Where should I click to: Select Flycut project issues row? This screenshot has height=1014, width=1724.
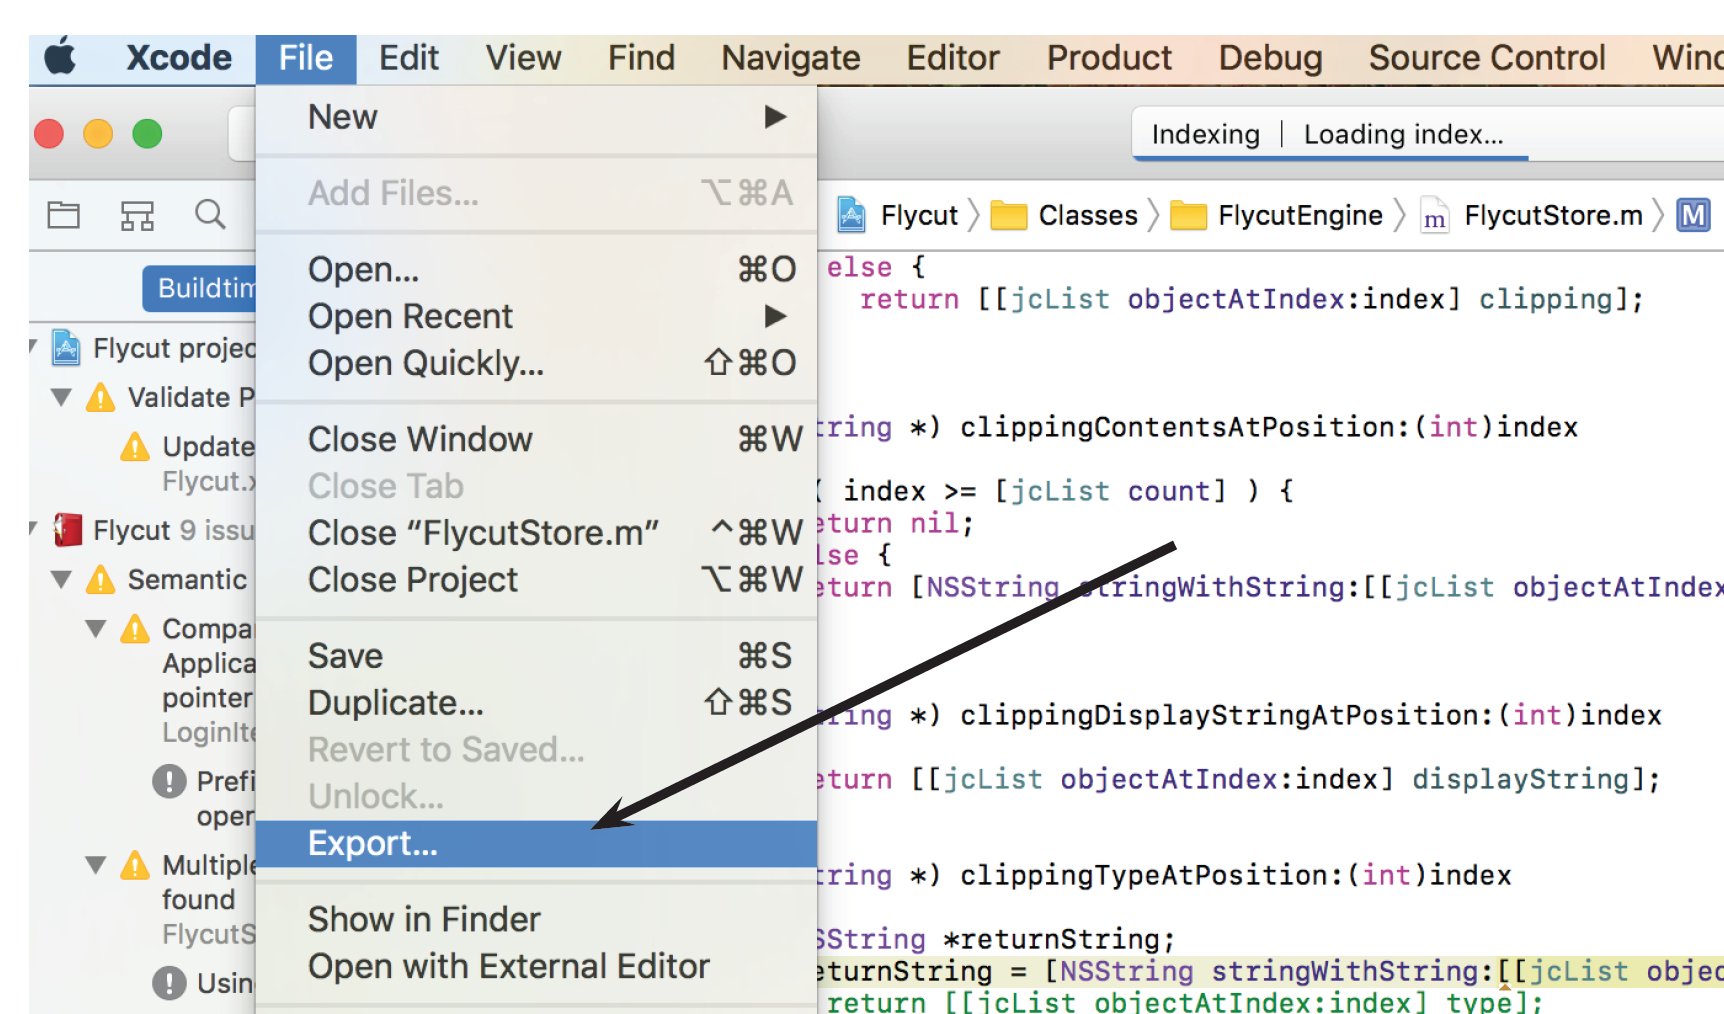[144, 348]
